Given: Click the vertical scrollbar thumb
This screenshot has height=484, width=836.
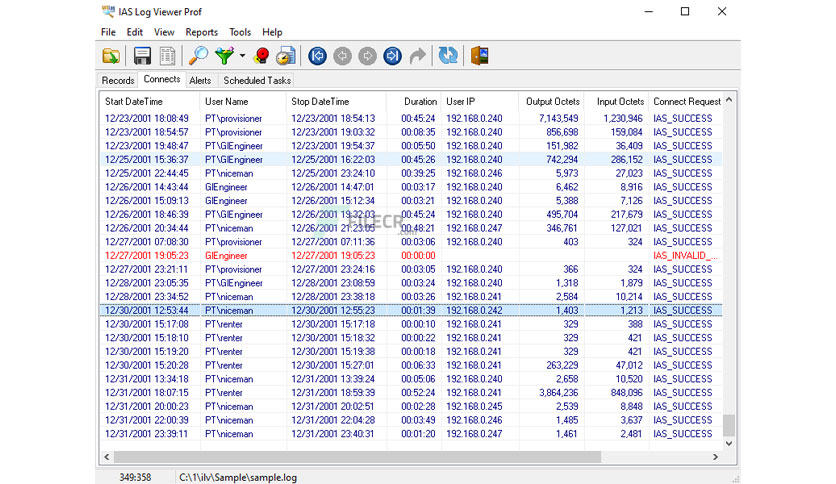Looking at the screenshot, I should coord(729,425).
